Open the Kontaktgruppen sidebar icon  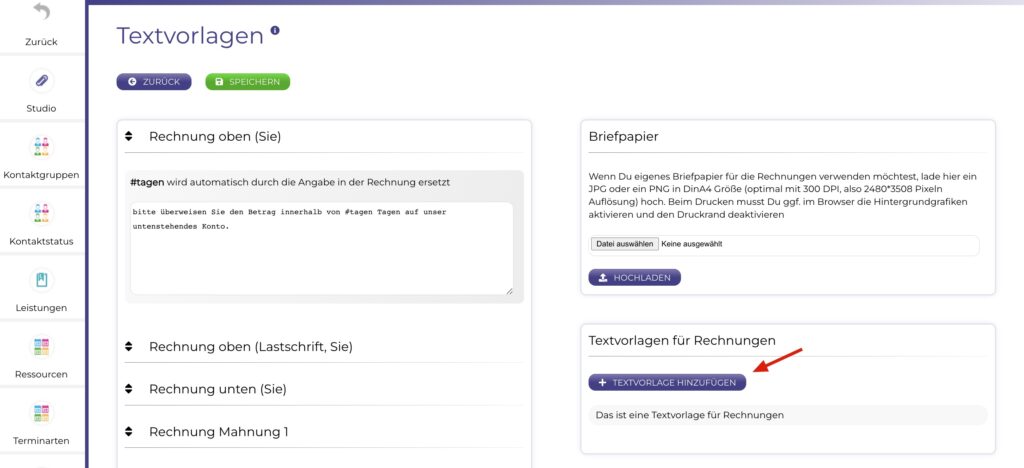(x=42, y=147)
